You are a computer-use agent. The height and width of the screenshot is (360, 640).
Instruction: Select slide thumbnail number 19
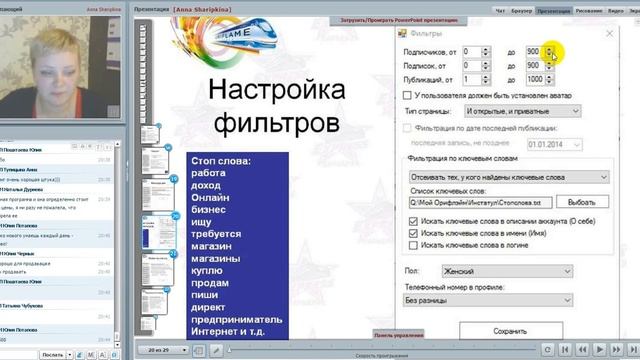pyautogui.click(x=158, y=195)
